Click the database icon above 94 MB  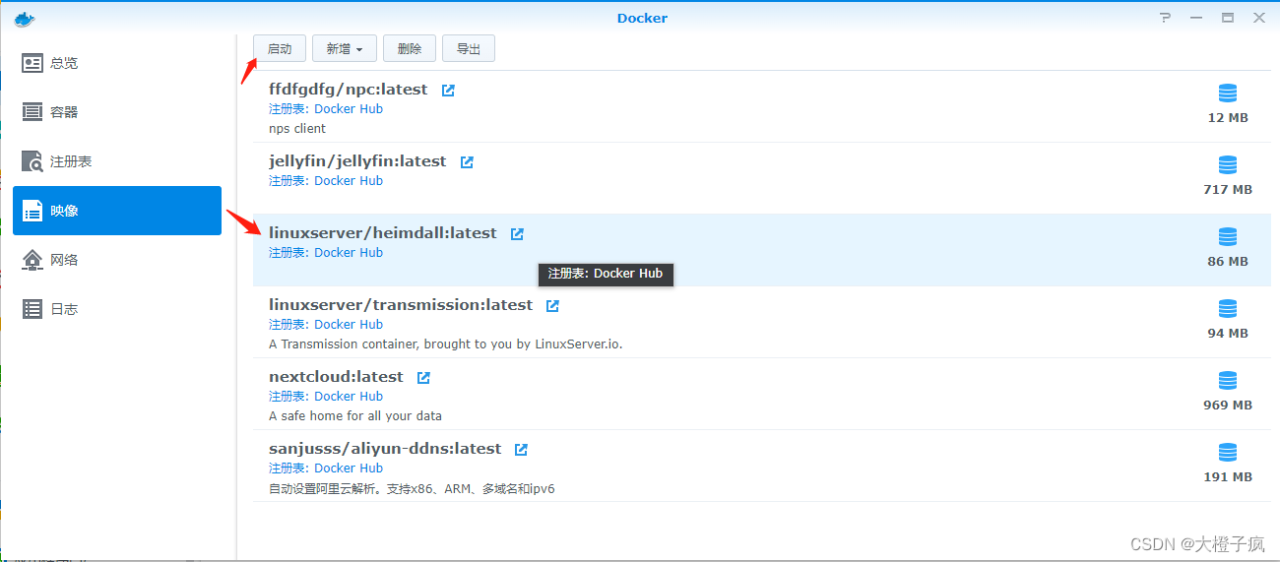pos(1228,309)
